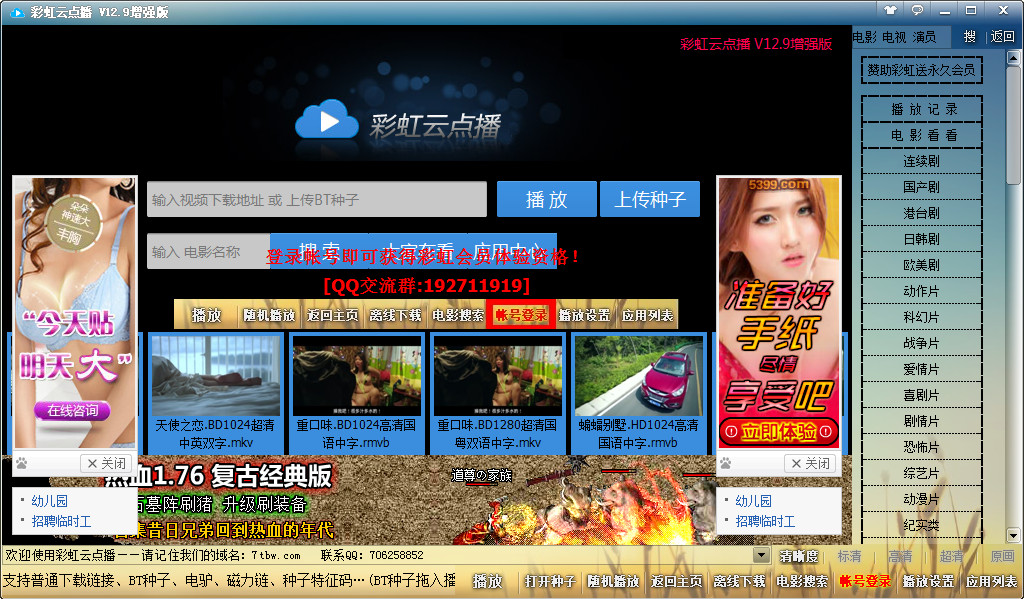Click 离线下载 in the golden middle toolbar
Viewport: 1024px width, 599px height.
click(395, 316)
